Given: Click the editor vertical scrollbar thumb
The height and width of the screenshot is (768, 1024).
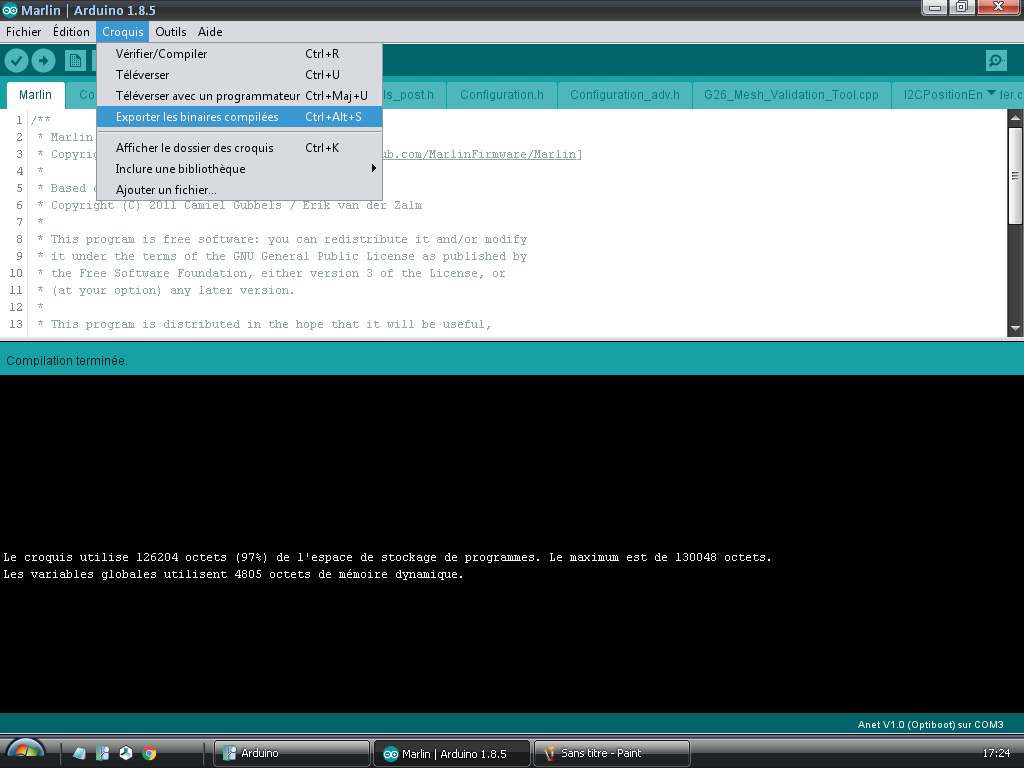Looking at the screenshot, I should click(1015, 176).
